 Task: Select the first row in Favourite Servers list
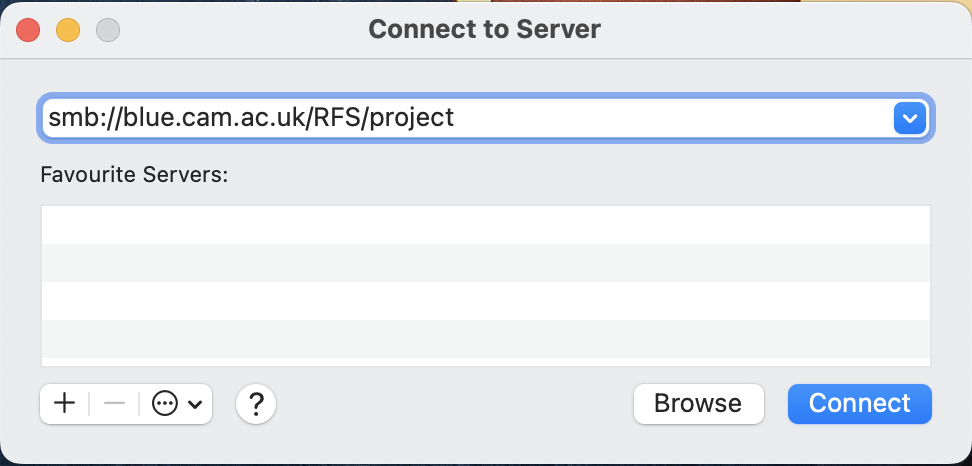point(485,225)
